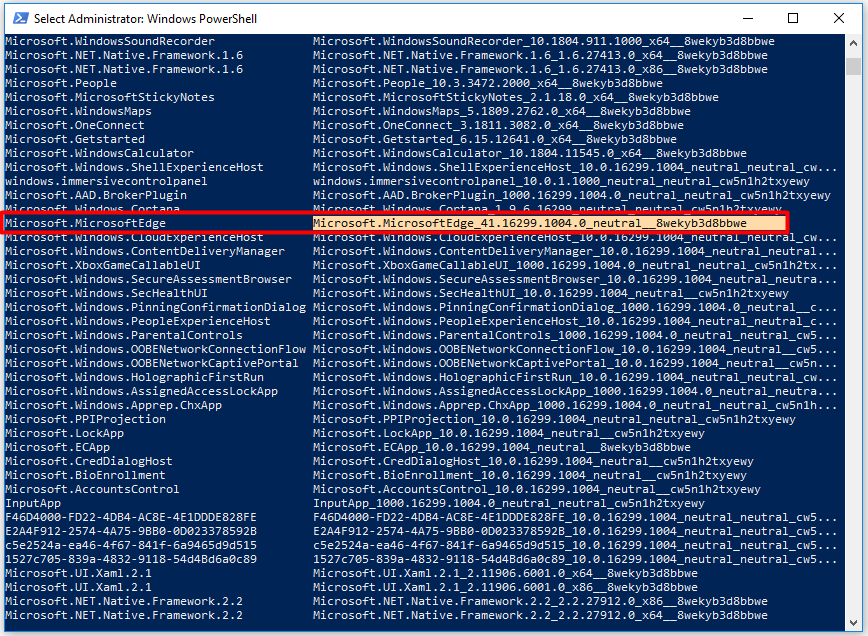Image resolution: width=868 pixels, height=636 pixels.
Task: Click Microsoft.NET.Native.Framework.2.2_2.2.27912.0_x86 full name
Action: coord(540,601)
